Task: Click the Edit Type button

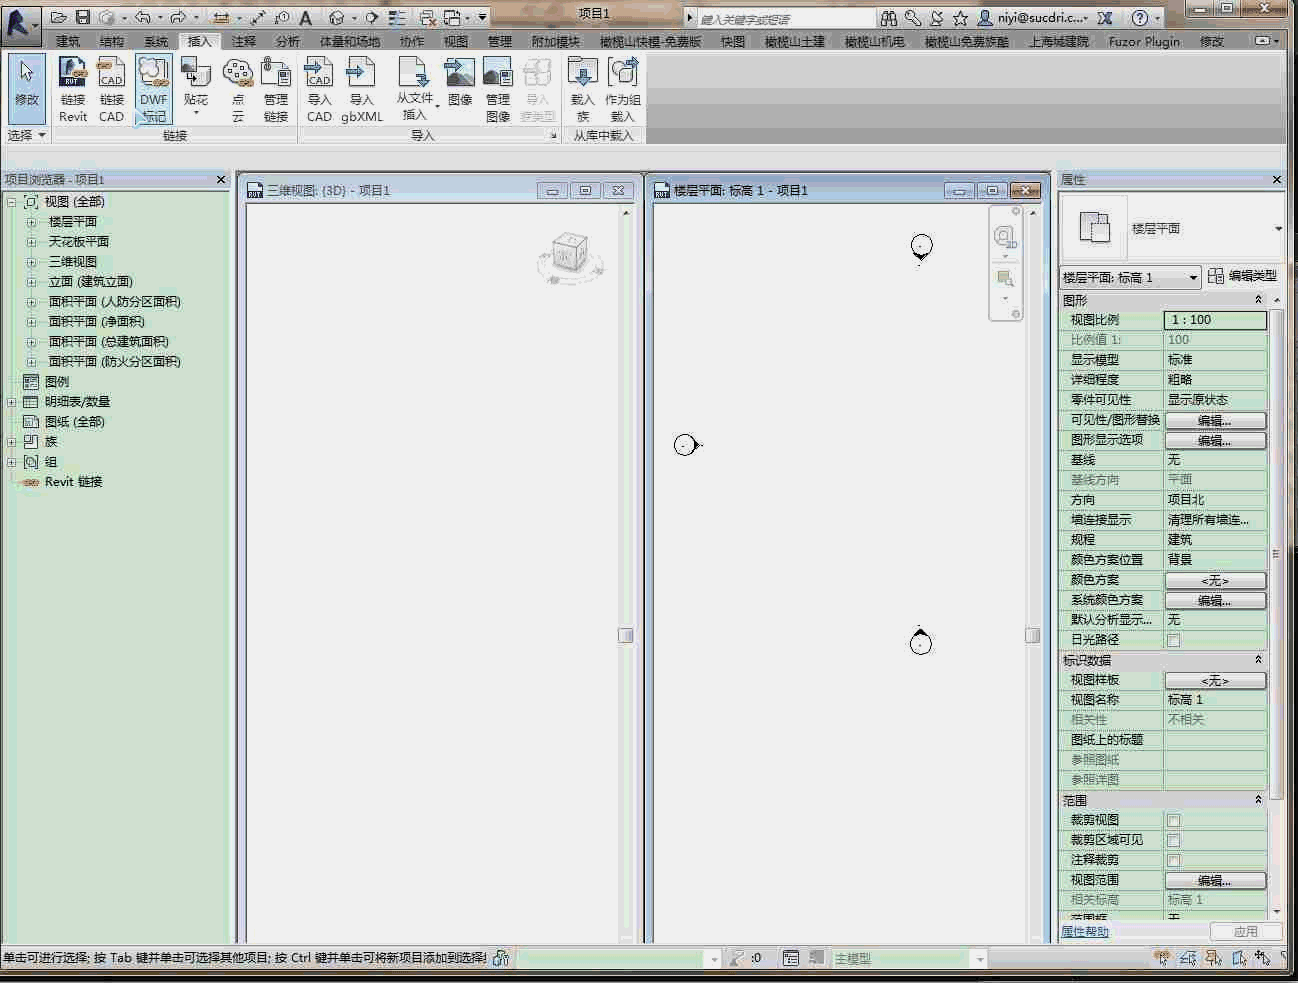Action: tap(1242, 276)
